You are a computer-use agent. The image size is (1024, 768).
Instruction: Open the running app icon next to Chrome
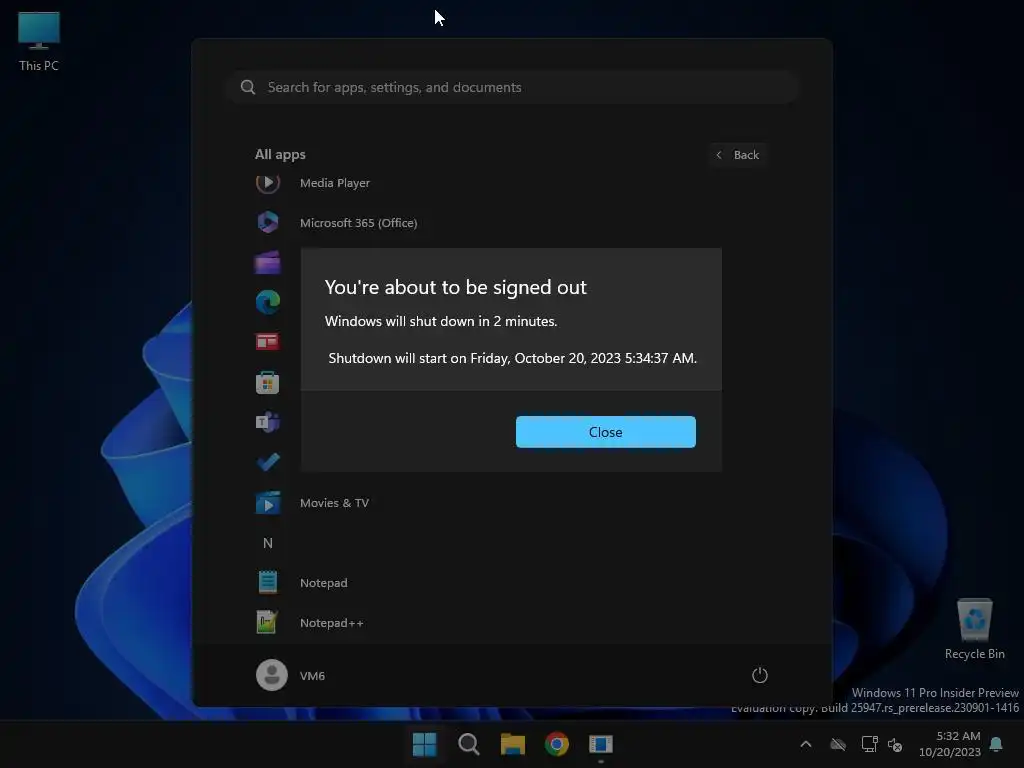tap(601, 744)
